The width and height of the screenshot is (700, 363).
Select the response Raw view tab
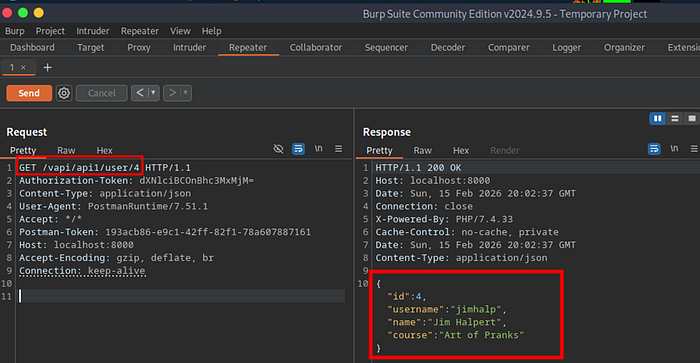click(x=422, y=150)
